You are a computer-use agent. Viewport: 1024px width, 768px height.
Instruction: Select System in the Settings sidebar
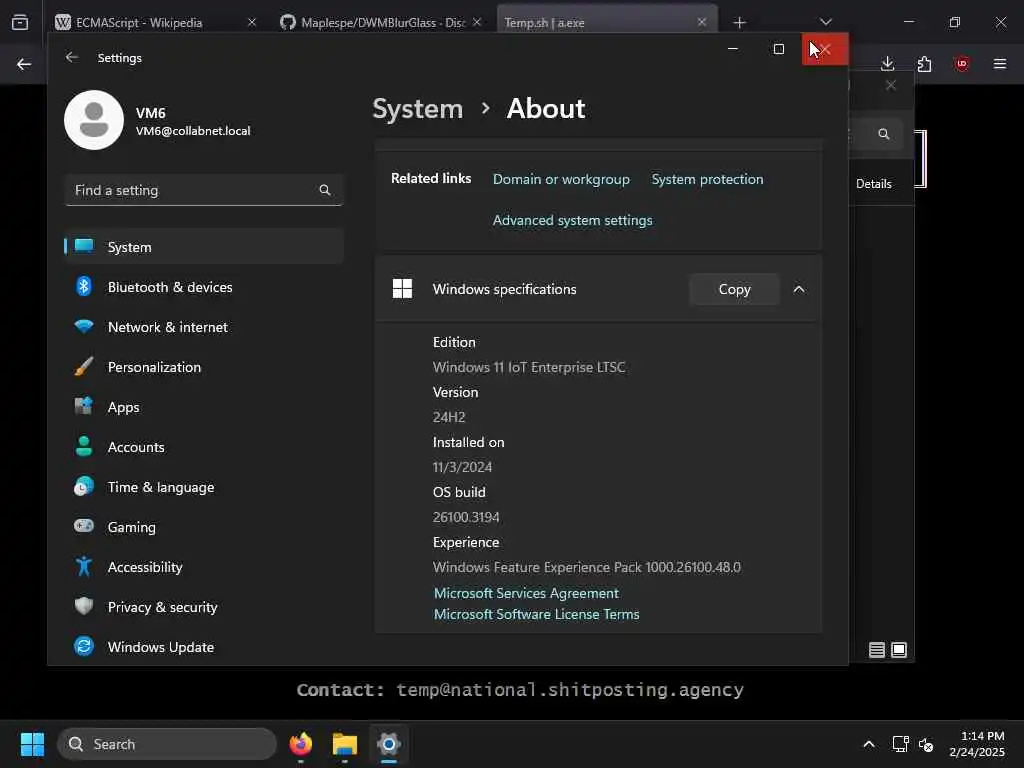tap(204, 247)
